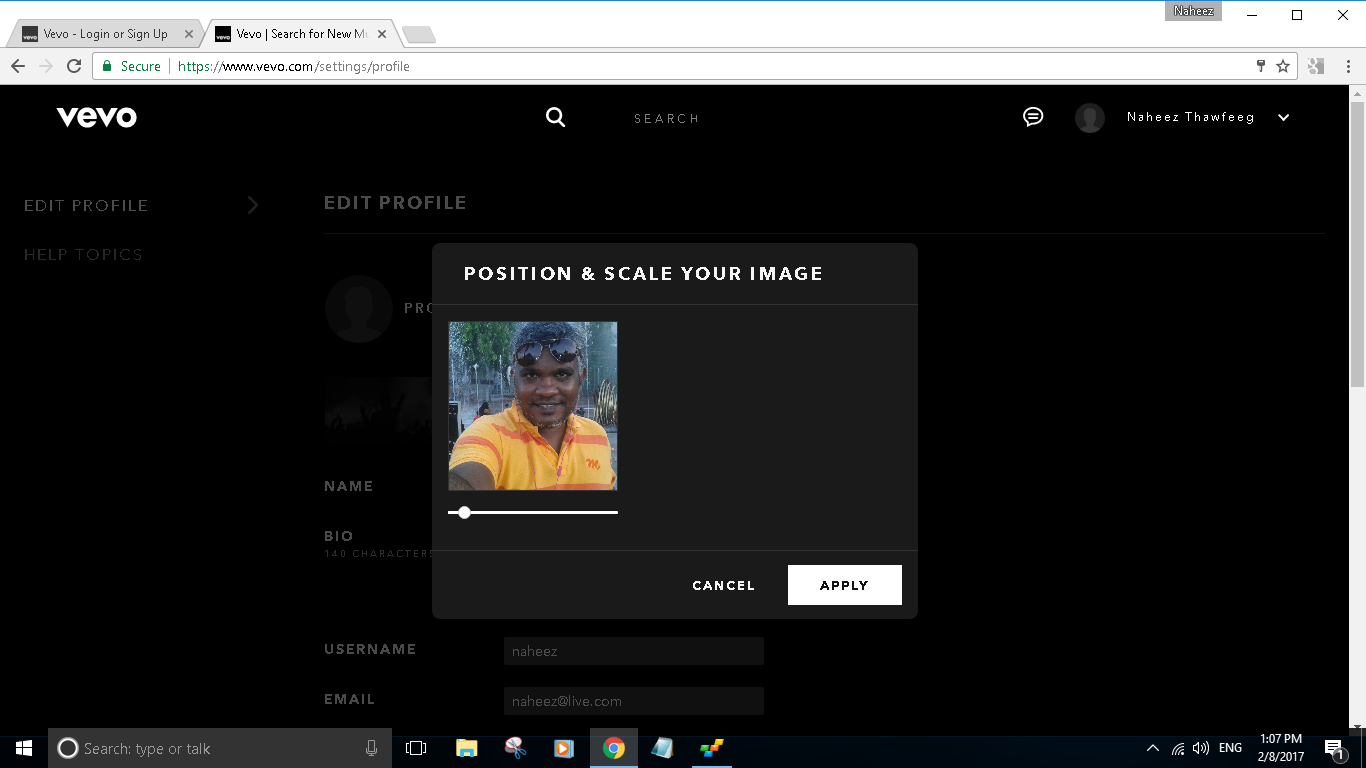Screen dimensions: 1366x768
Task: Click the profile photo crop preview
Action: (533, 406)
